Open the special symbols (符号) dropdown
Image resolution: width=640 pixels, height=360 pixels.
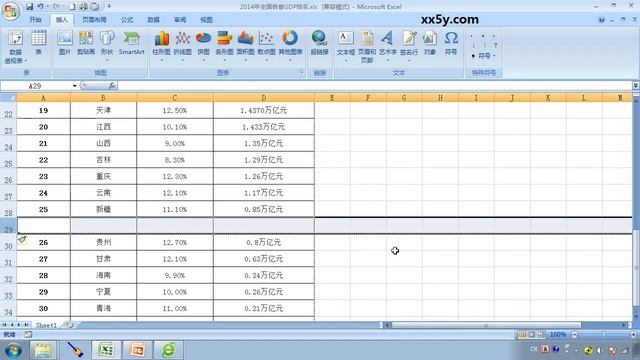(484, 56)
